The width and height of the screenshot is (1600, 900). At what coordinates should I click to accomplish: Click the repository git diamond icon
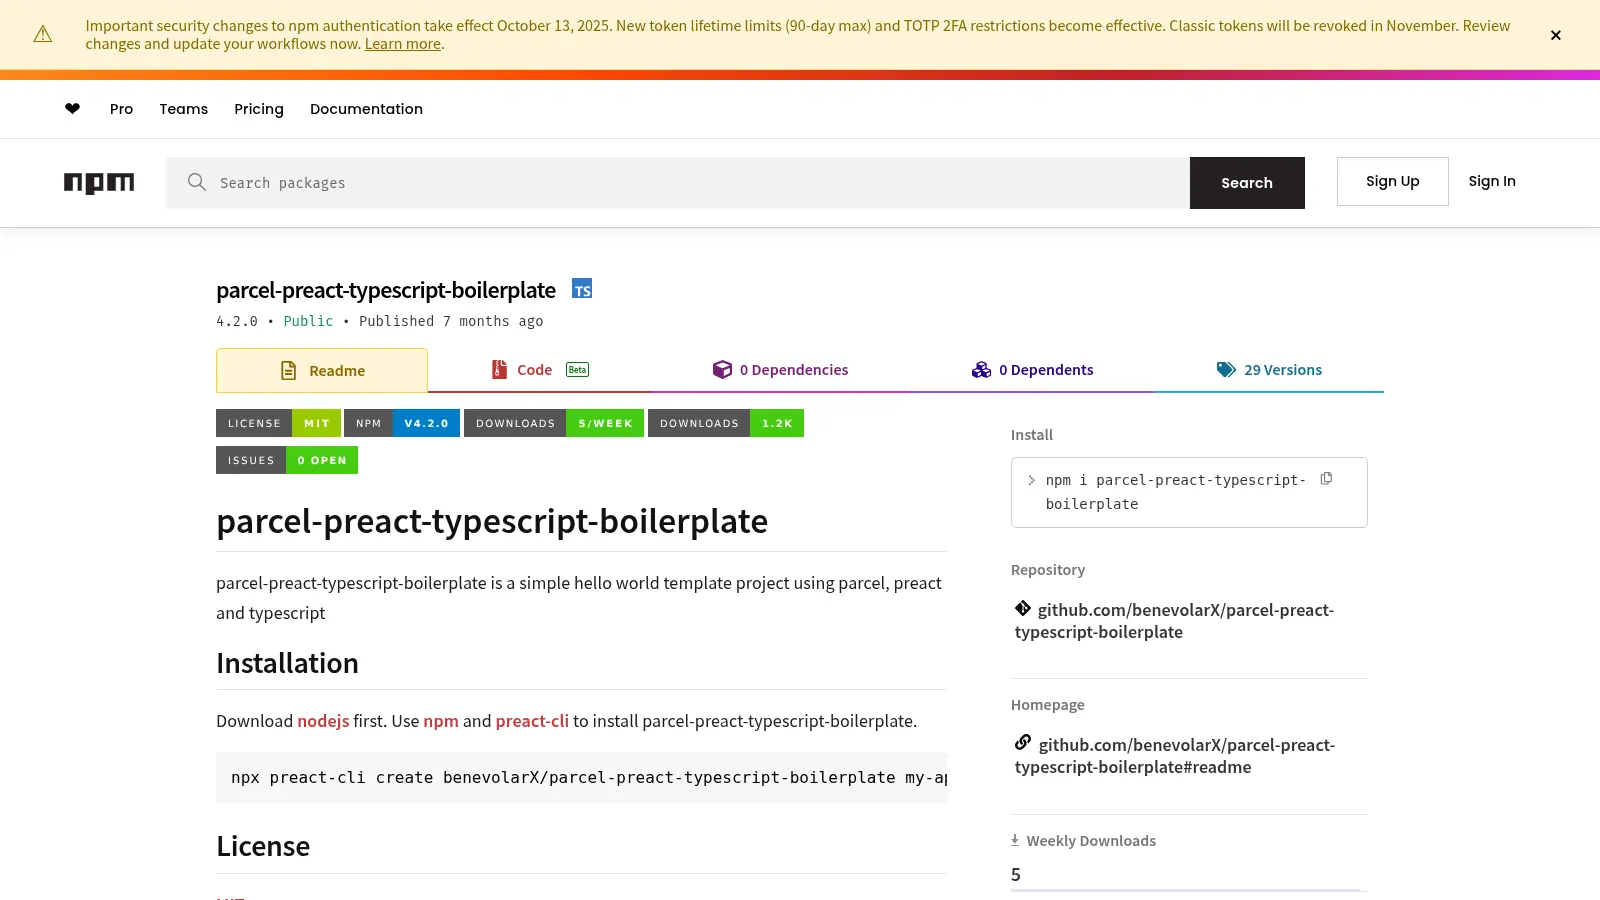1023,608
